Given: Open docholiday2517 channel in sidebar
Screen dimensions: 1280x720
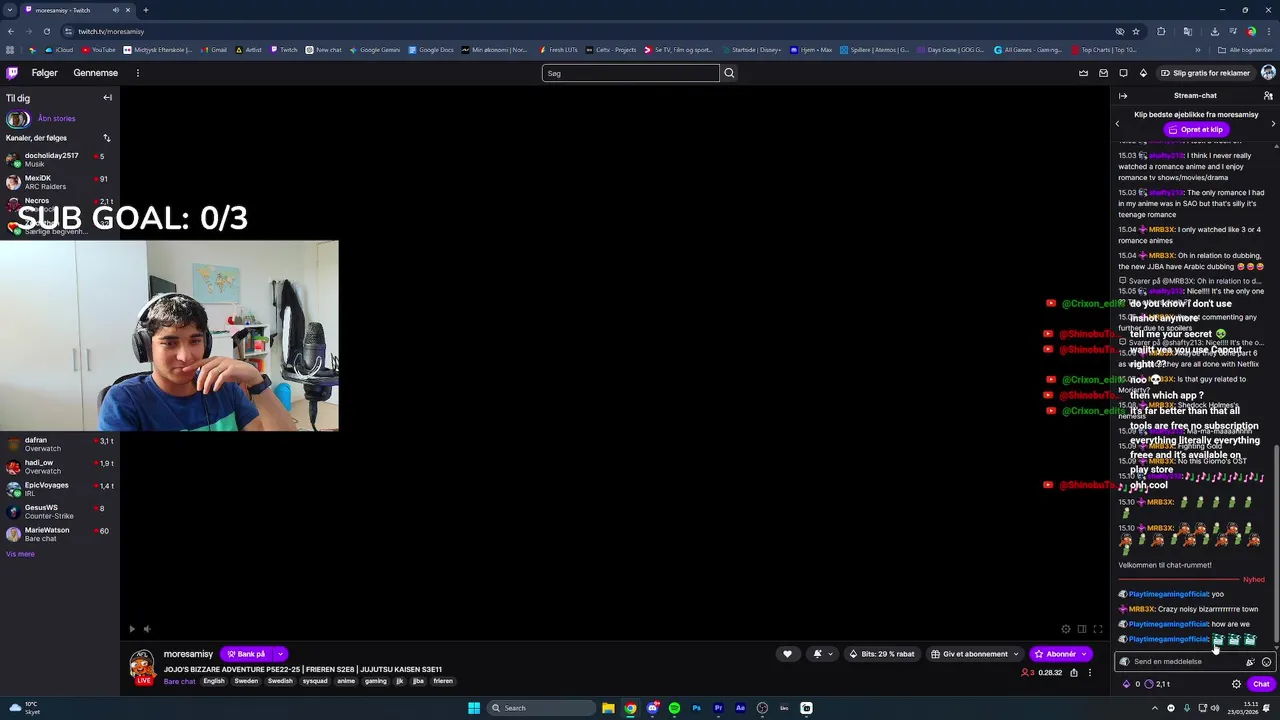Looking at the screenshot, I should 58,160.
